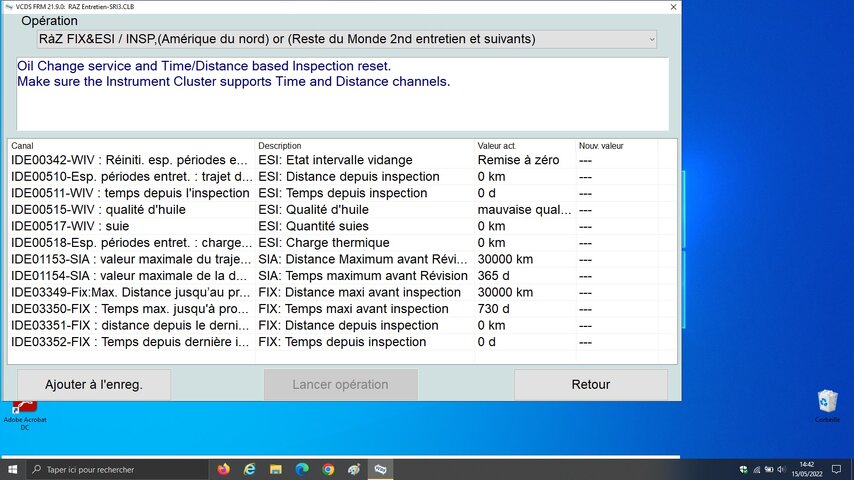Viewport: 854px width, 480px height.
Task: Open File Explorer from the taskbar
Action: pyautogui.click(x=276, y=469)
